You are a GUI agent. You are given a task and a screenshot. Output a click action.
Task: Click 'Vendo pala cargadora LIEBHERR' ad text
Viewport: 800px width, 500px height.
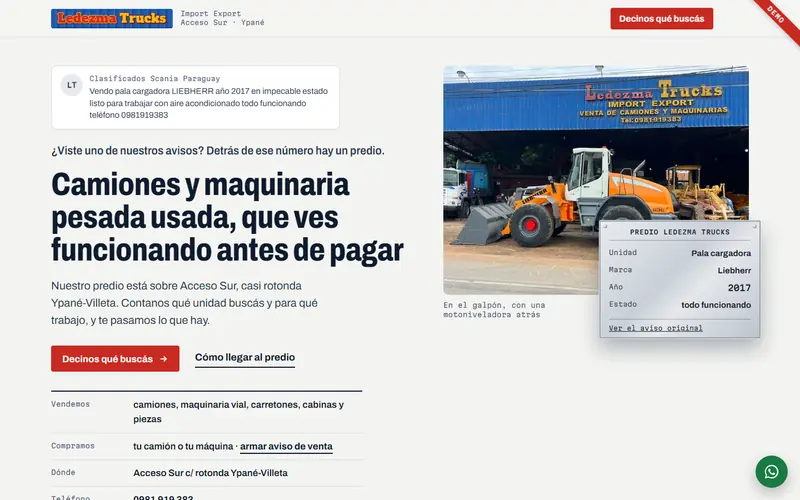(x=209, y=103)
